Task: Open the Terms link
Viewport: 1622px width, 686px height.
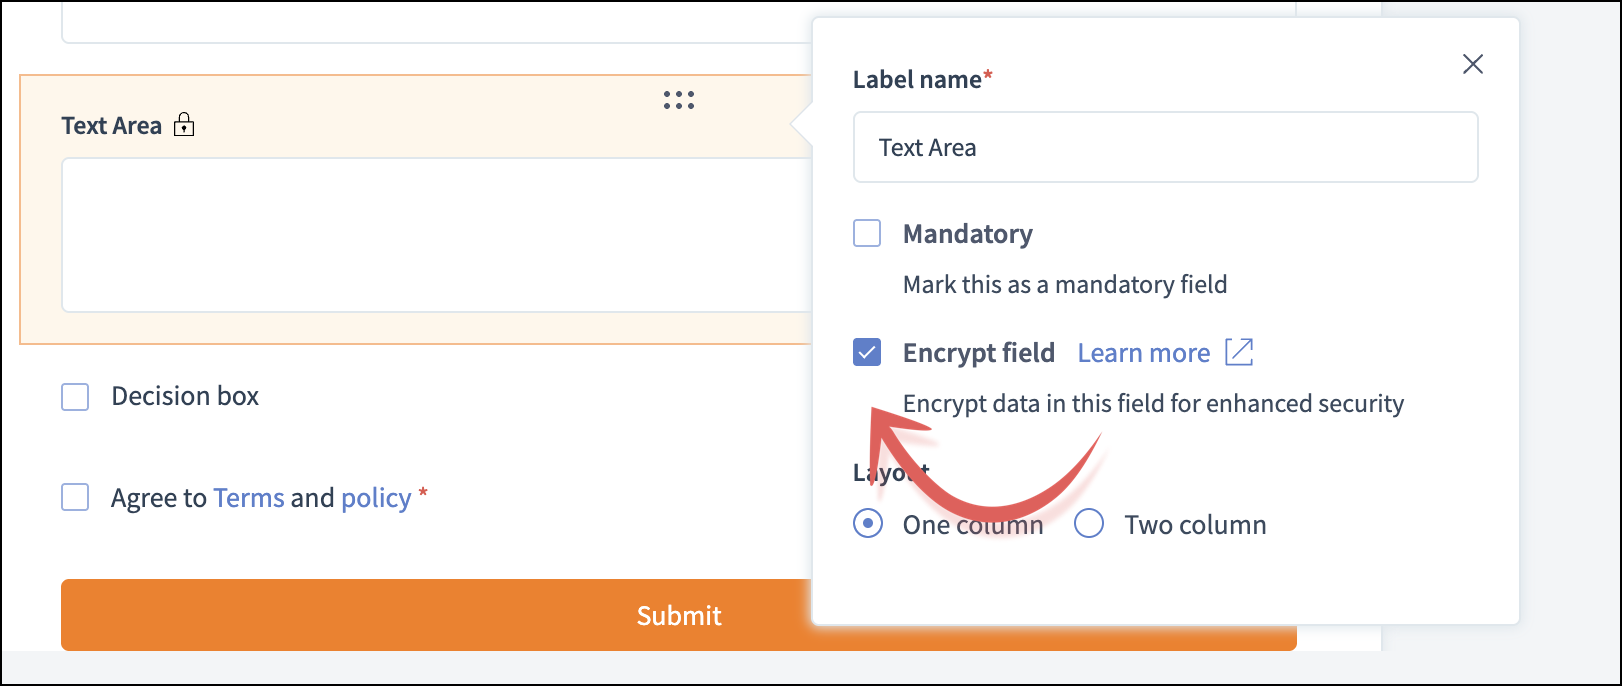Action: coord(248,498)
